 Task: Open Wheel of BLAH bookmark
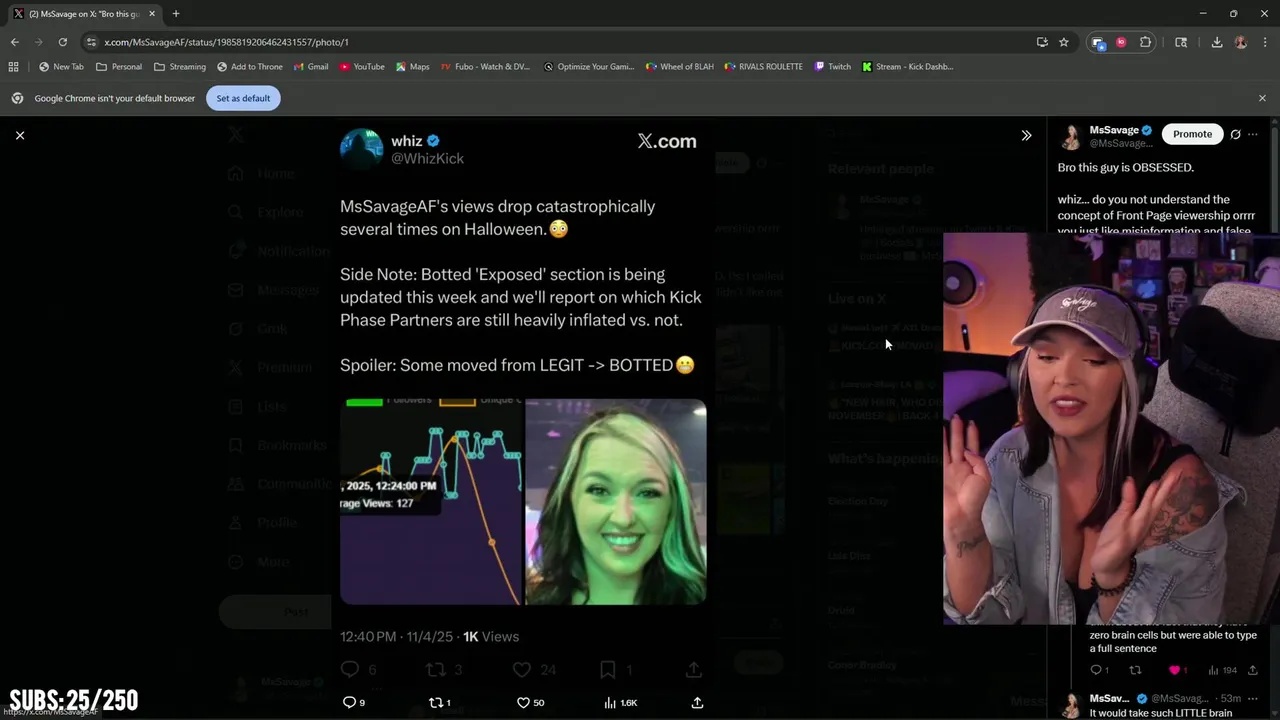tap(680, 67)
